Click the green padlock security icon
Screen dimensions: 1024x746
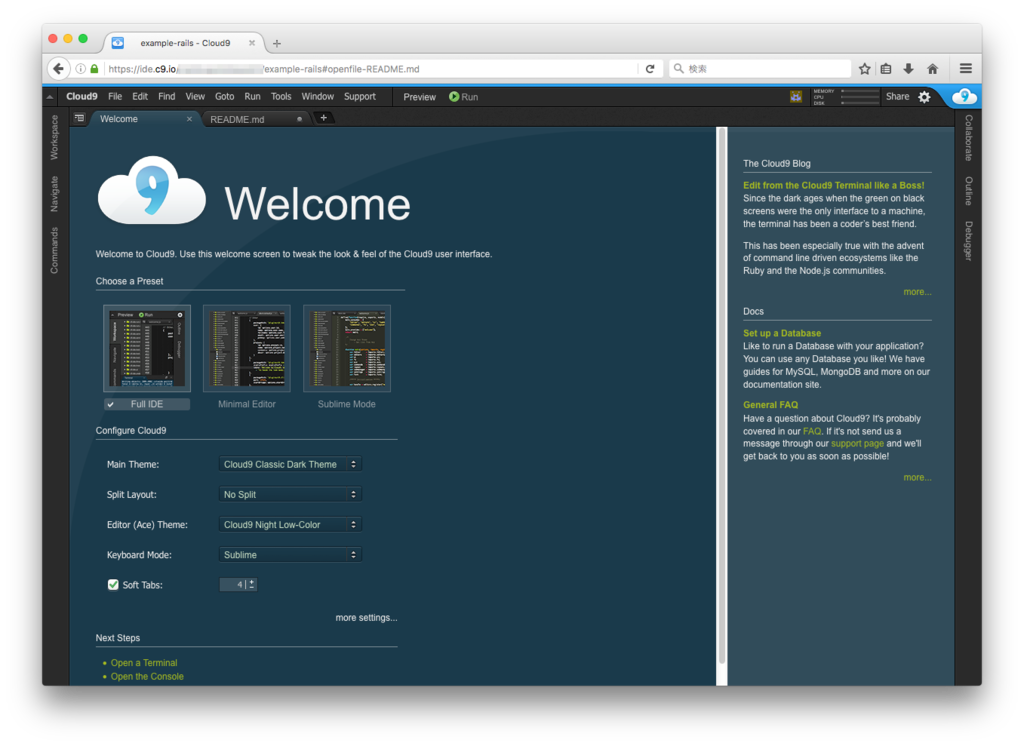coord(95,69)
